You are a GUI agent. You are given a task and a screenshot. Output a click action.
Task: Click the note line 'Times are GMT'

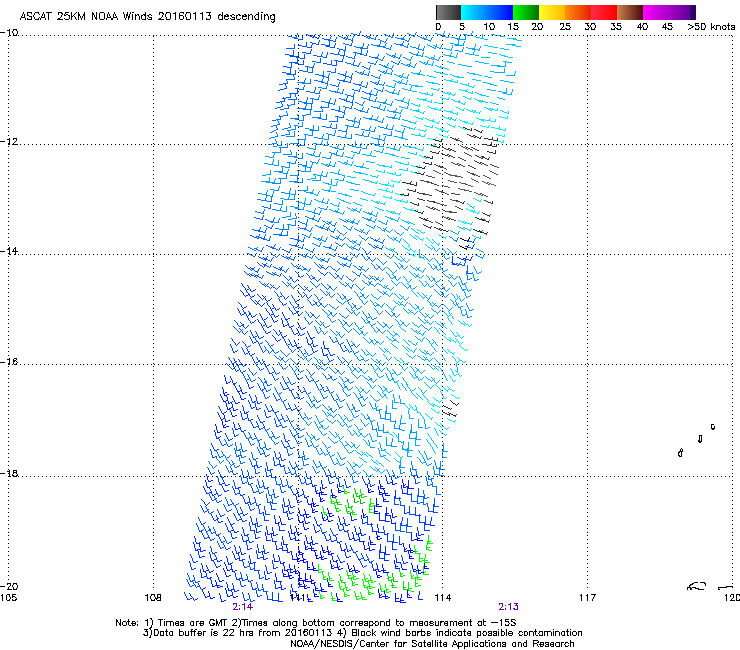click(x=194, y=623)
